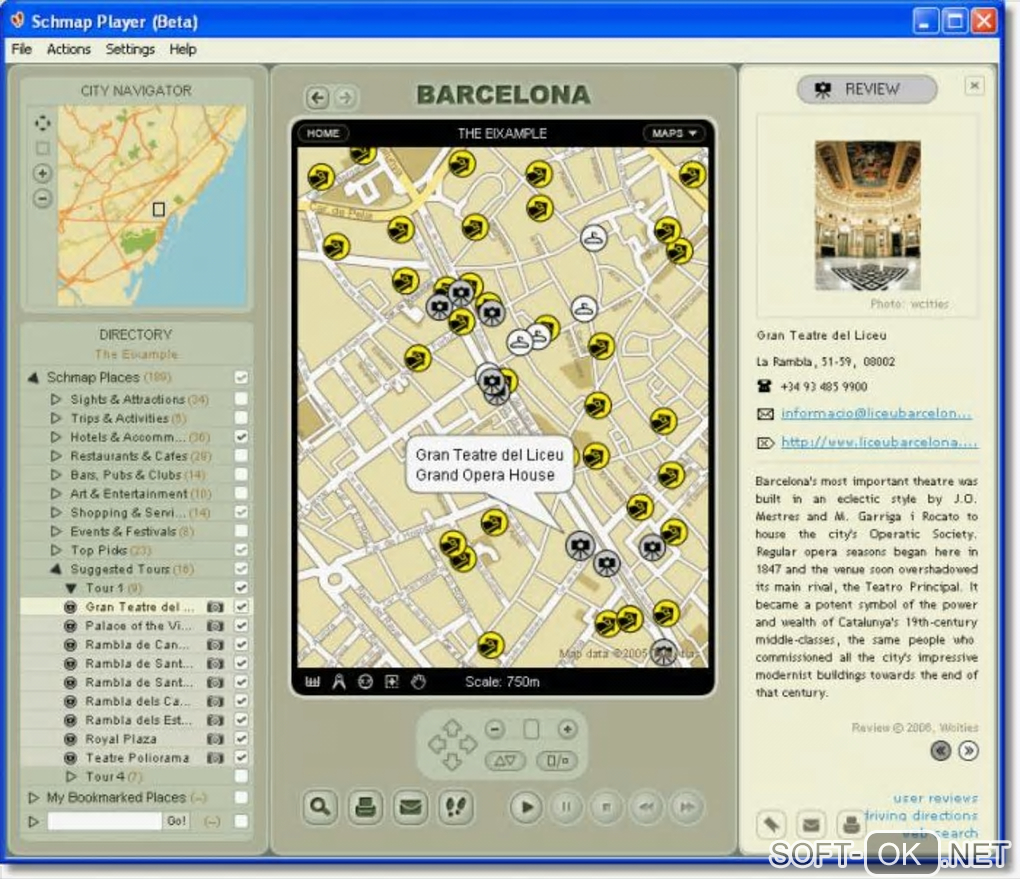The width and height of the screenshot is (1020, 879).
Task: Toggle the Hotels & Accomm checkbox
Action: [x=241, y=437]
